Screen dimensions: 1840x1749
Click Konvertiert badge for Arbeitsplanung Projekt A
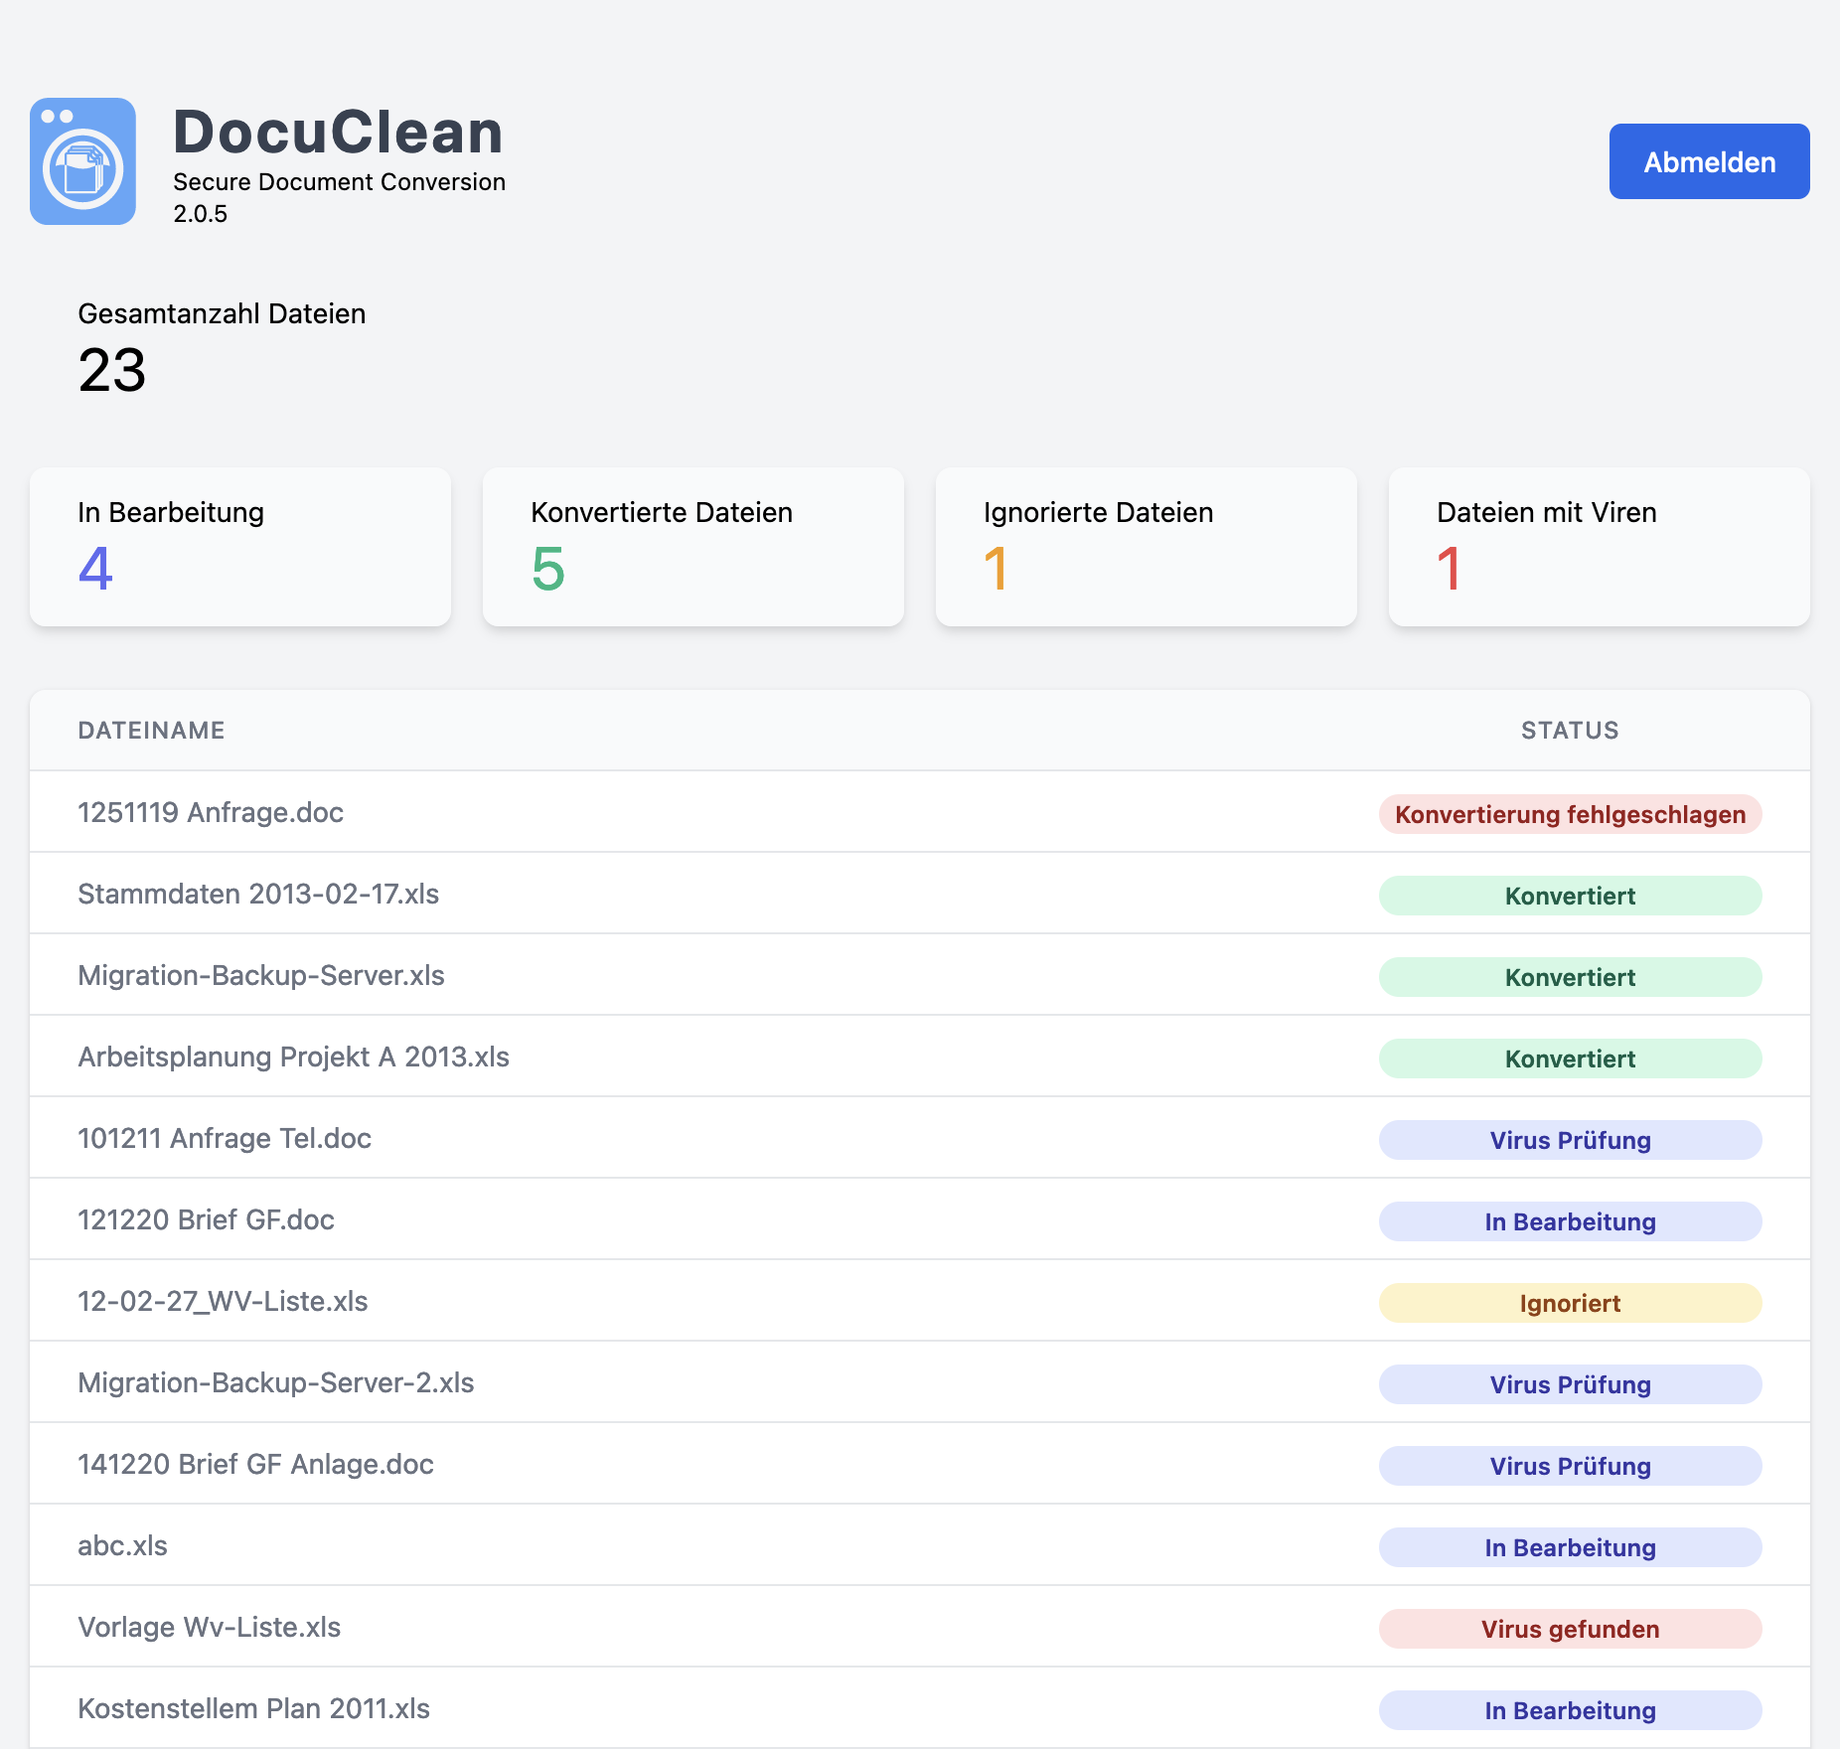coord(1570,1059)
